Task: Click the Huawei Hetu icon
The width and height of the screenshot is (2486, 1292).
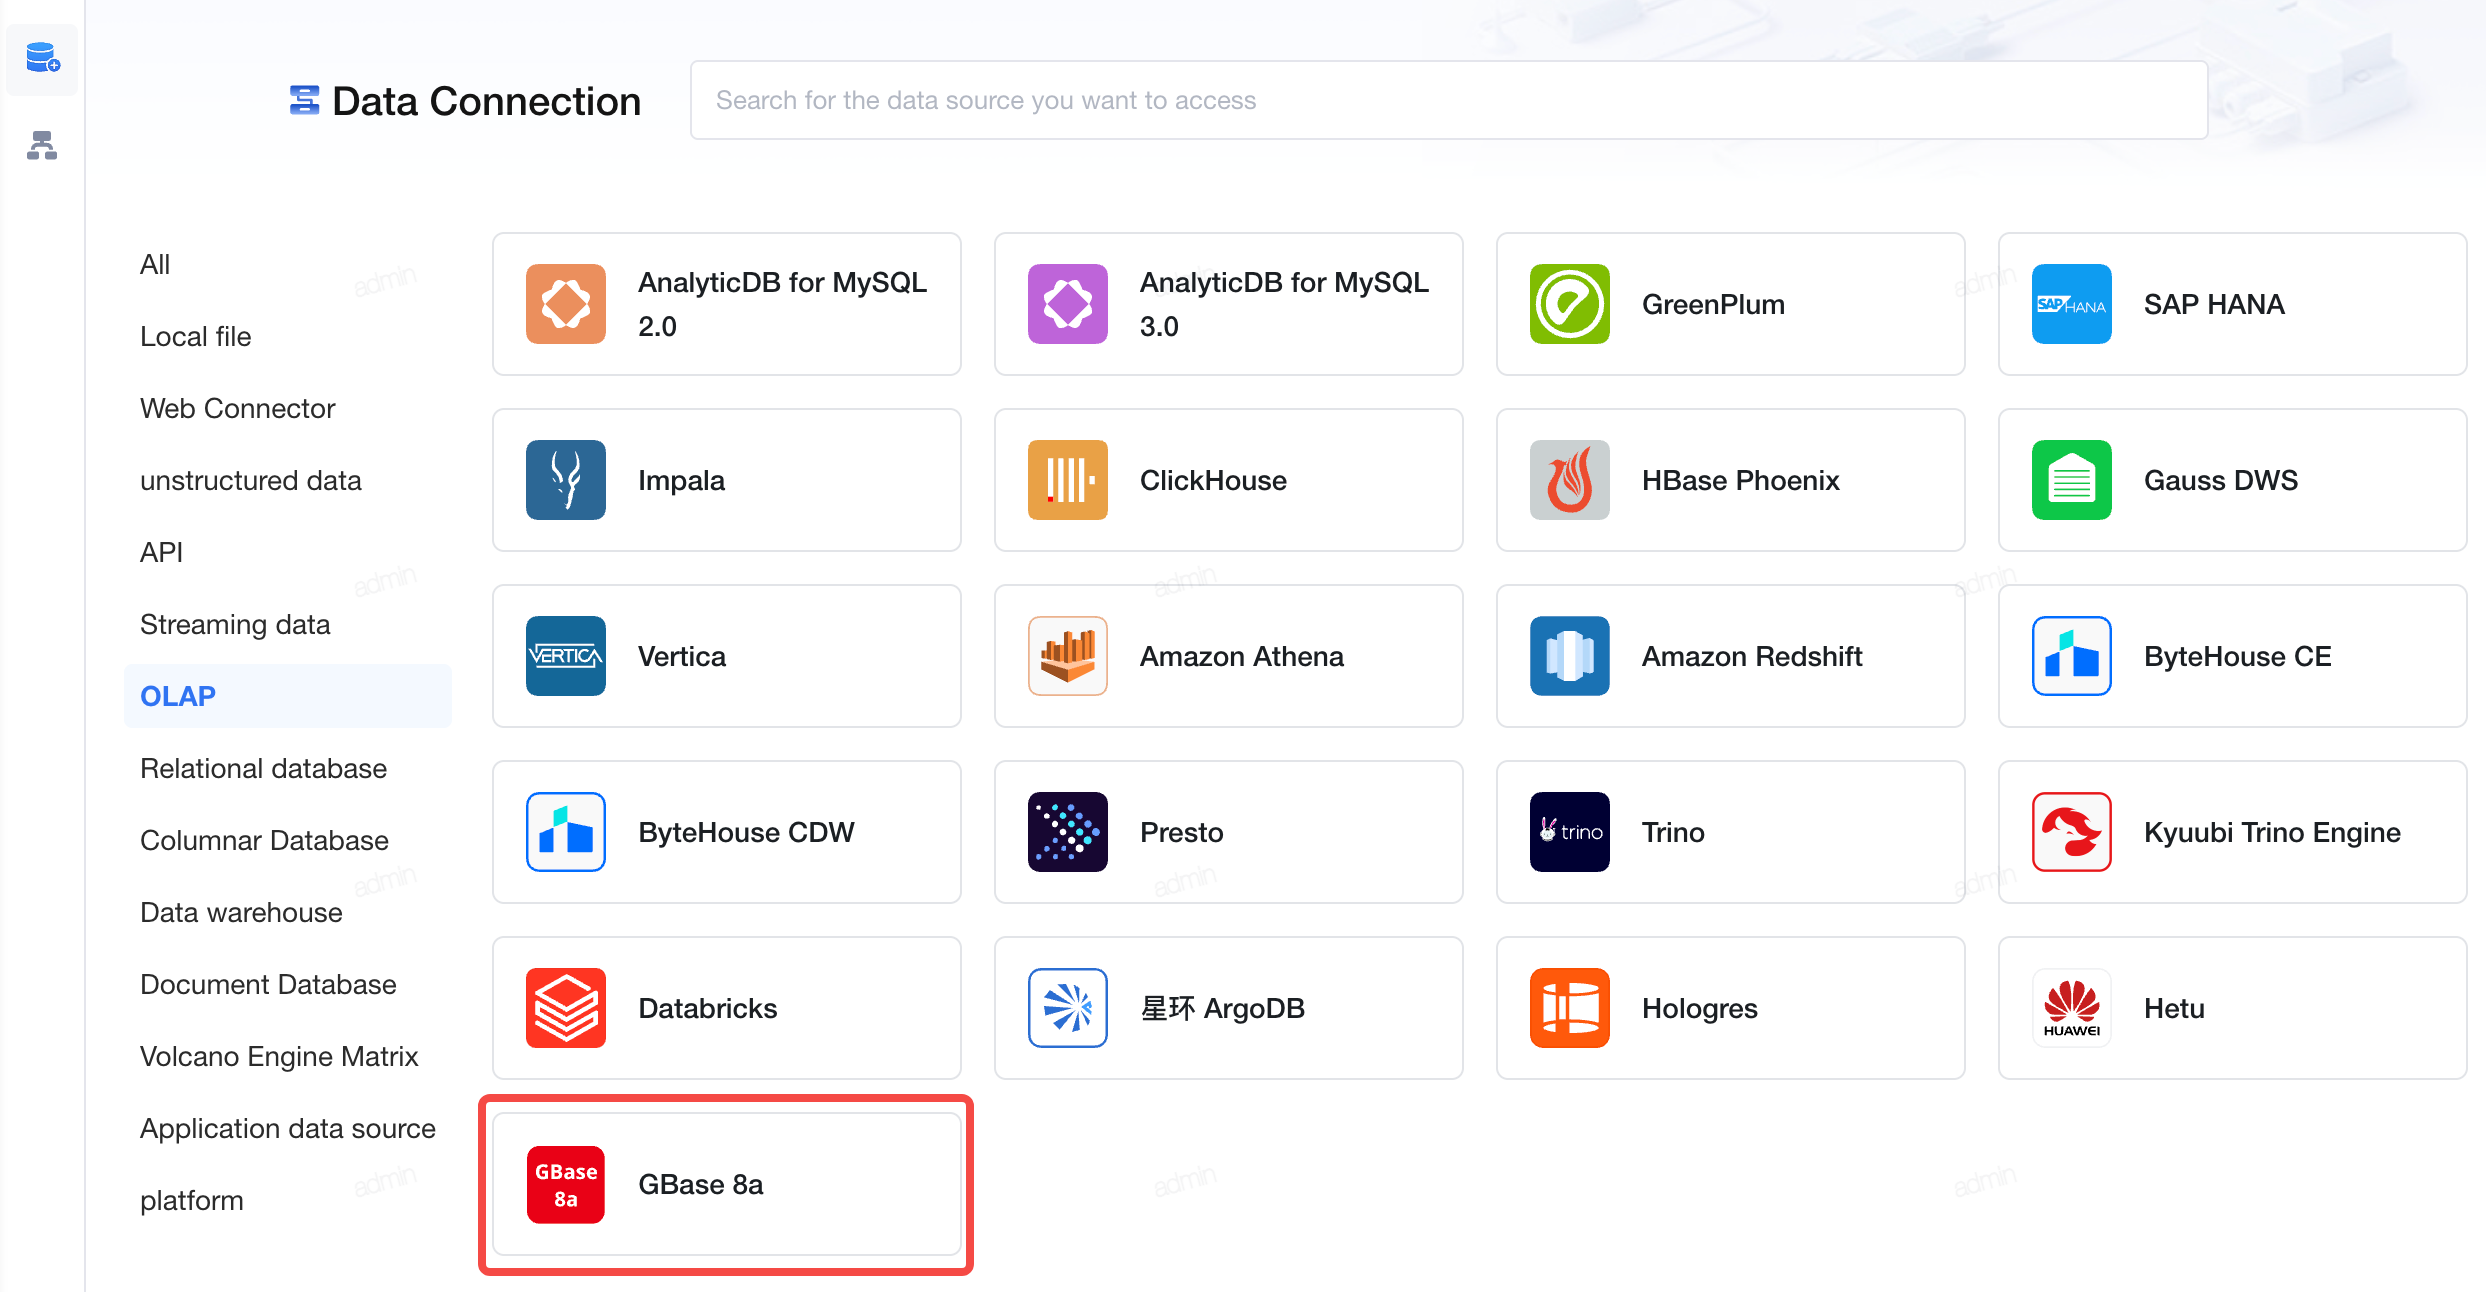Action: (2071, 1008)
